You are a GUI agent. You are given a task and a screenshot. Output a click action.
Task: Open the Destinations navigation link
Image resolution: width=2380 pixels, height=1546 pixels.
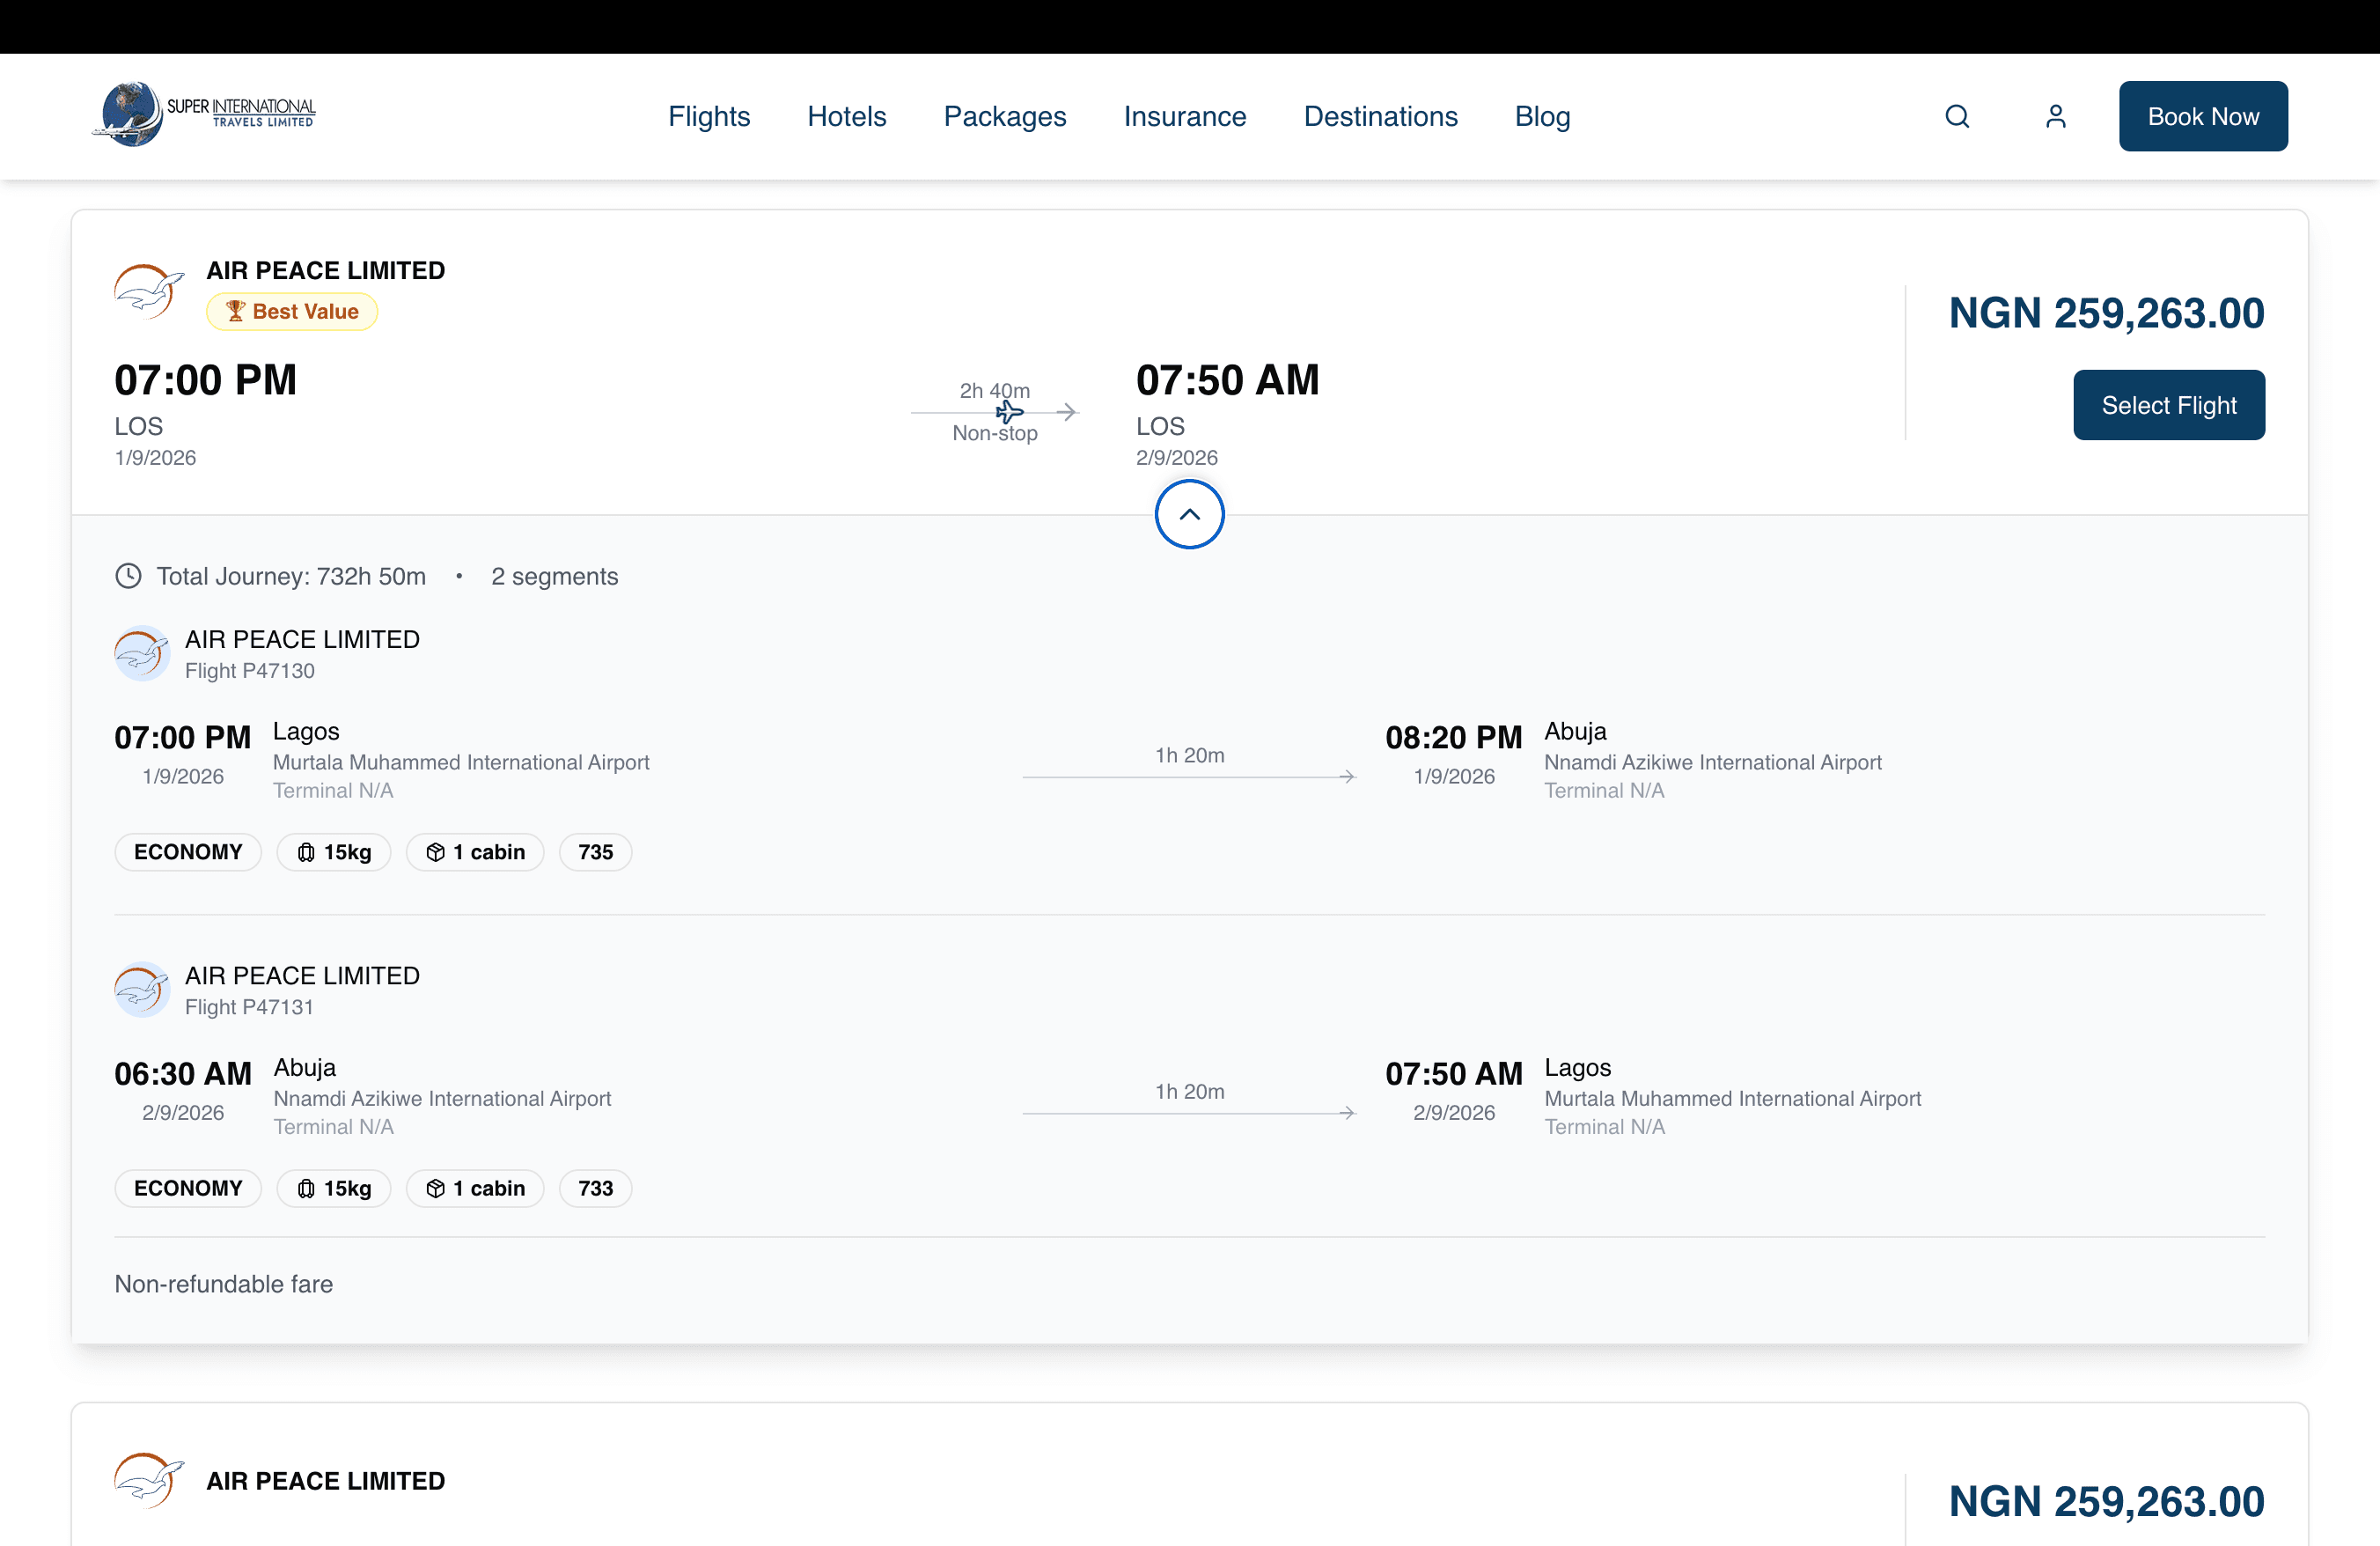coord(1380,117)
